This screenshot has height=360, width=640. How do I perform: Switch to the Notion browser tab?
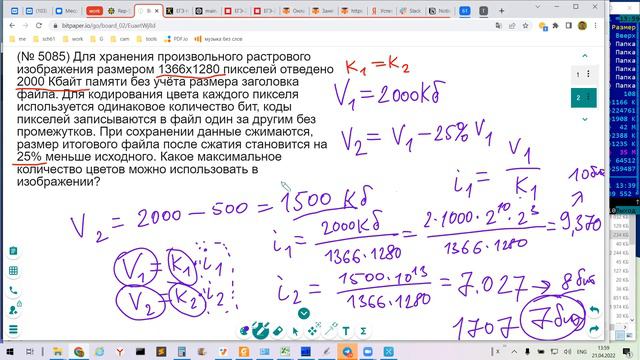point(439,11)
